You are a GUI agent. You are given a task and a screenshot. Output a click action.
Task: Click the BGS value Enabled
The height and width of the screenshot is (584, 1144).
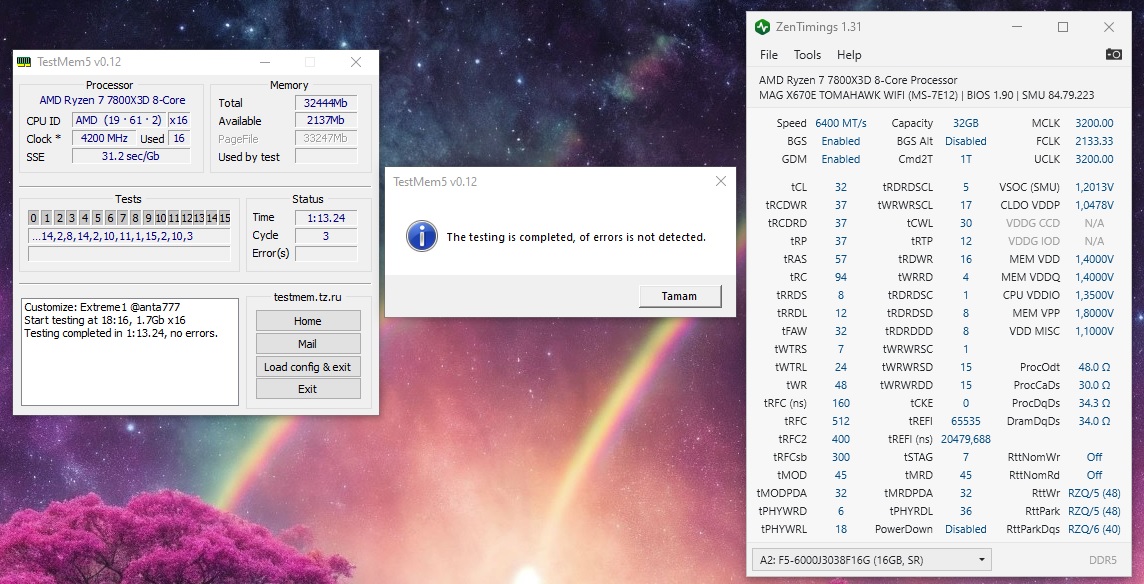tap(841, 141)
